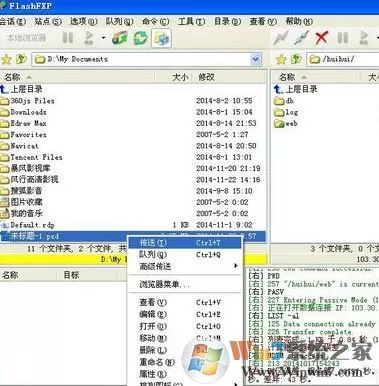This screenshot has width=379, height=386.
Task: Open the 站点 (Sites) menu
Action: pyautogui.click(x=48, y=22)
